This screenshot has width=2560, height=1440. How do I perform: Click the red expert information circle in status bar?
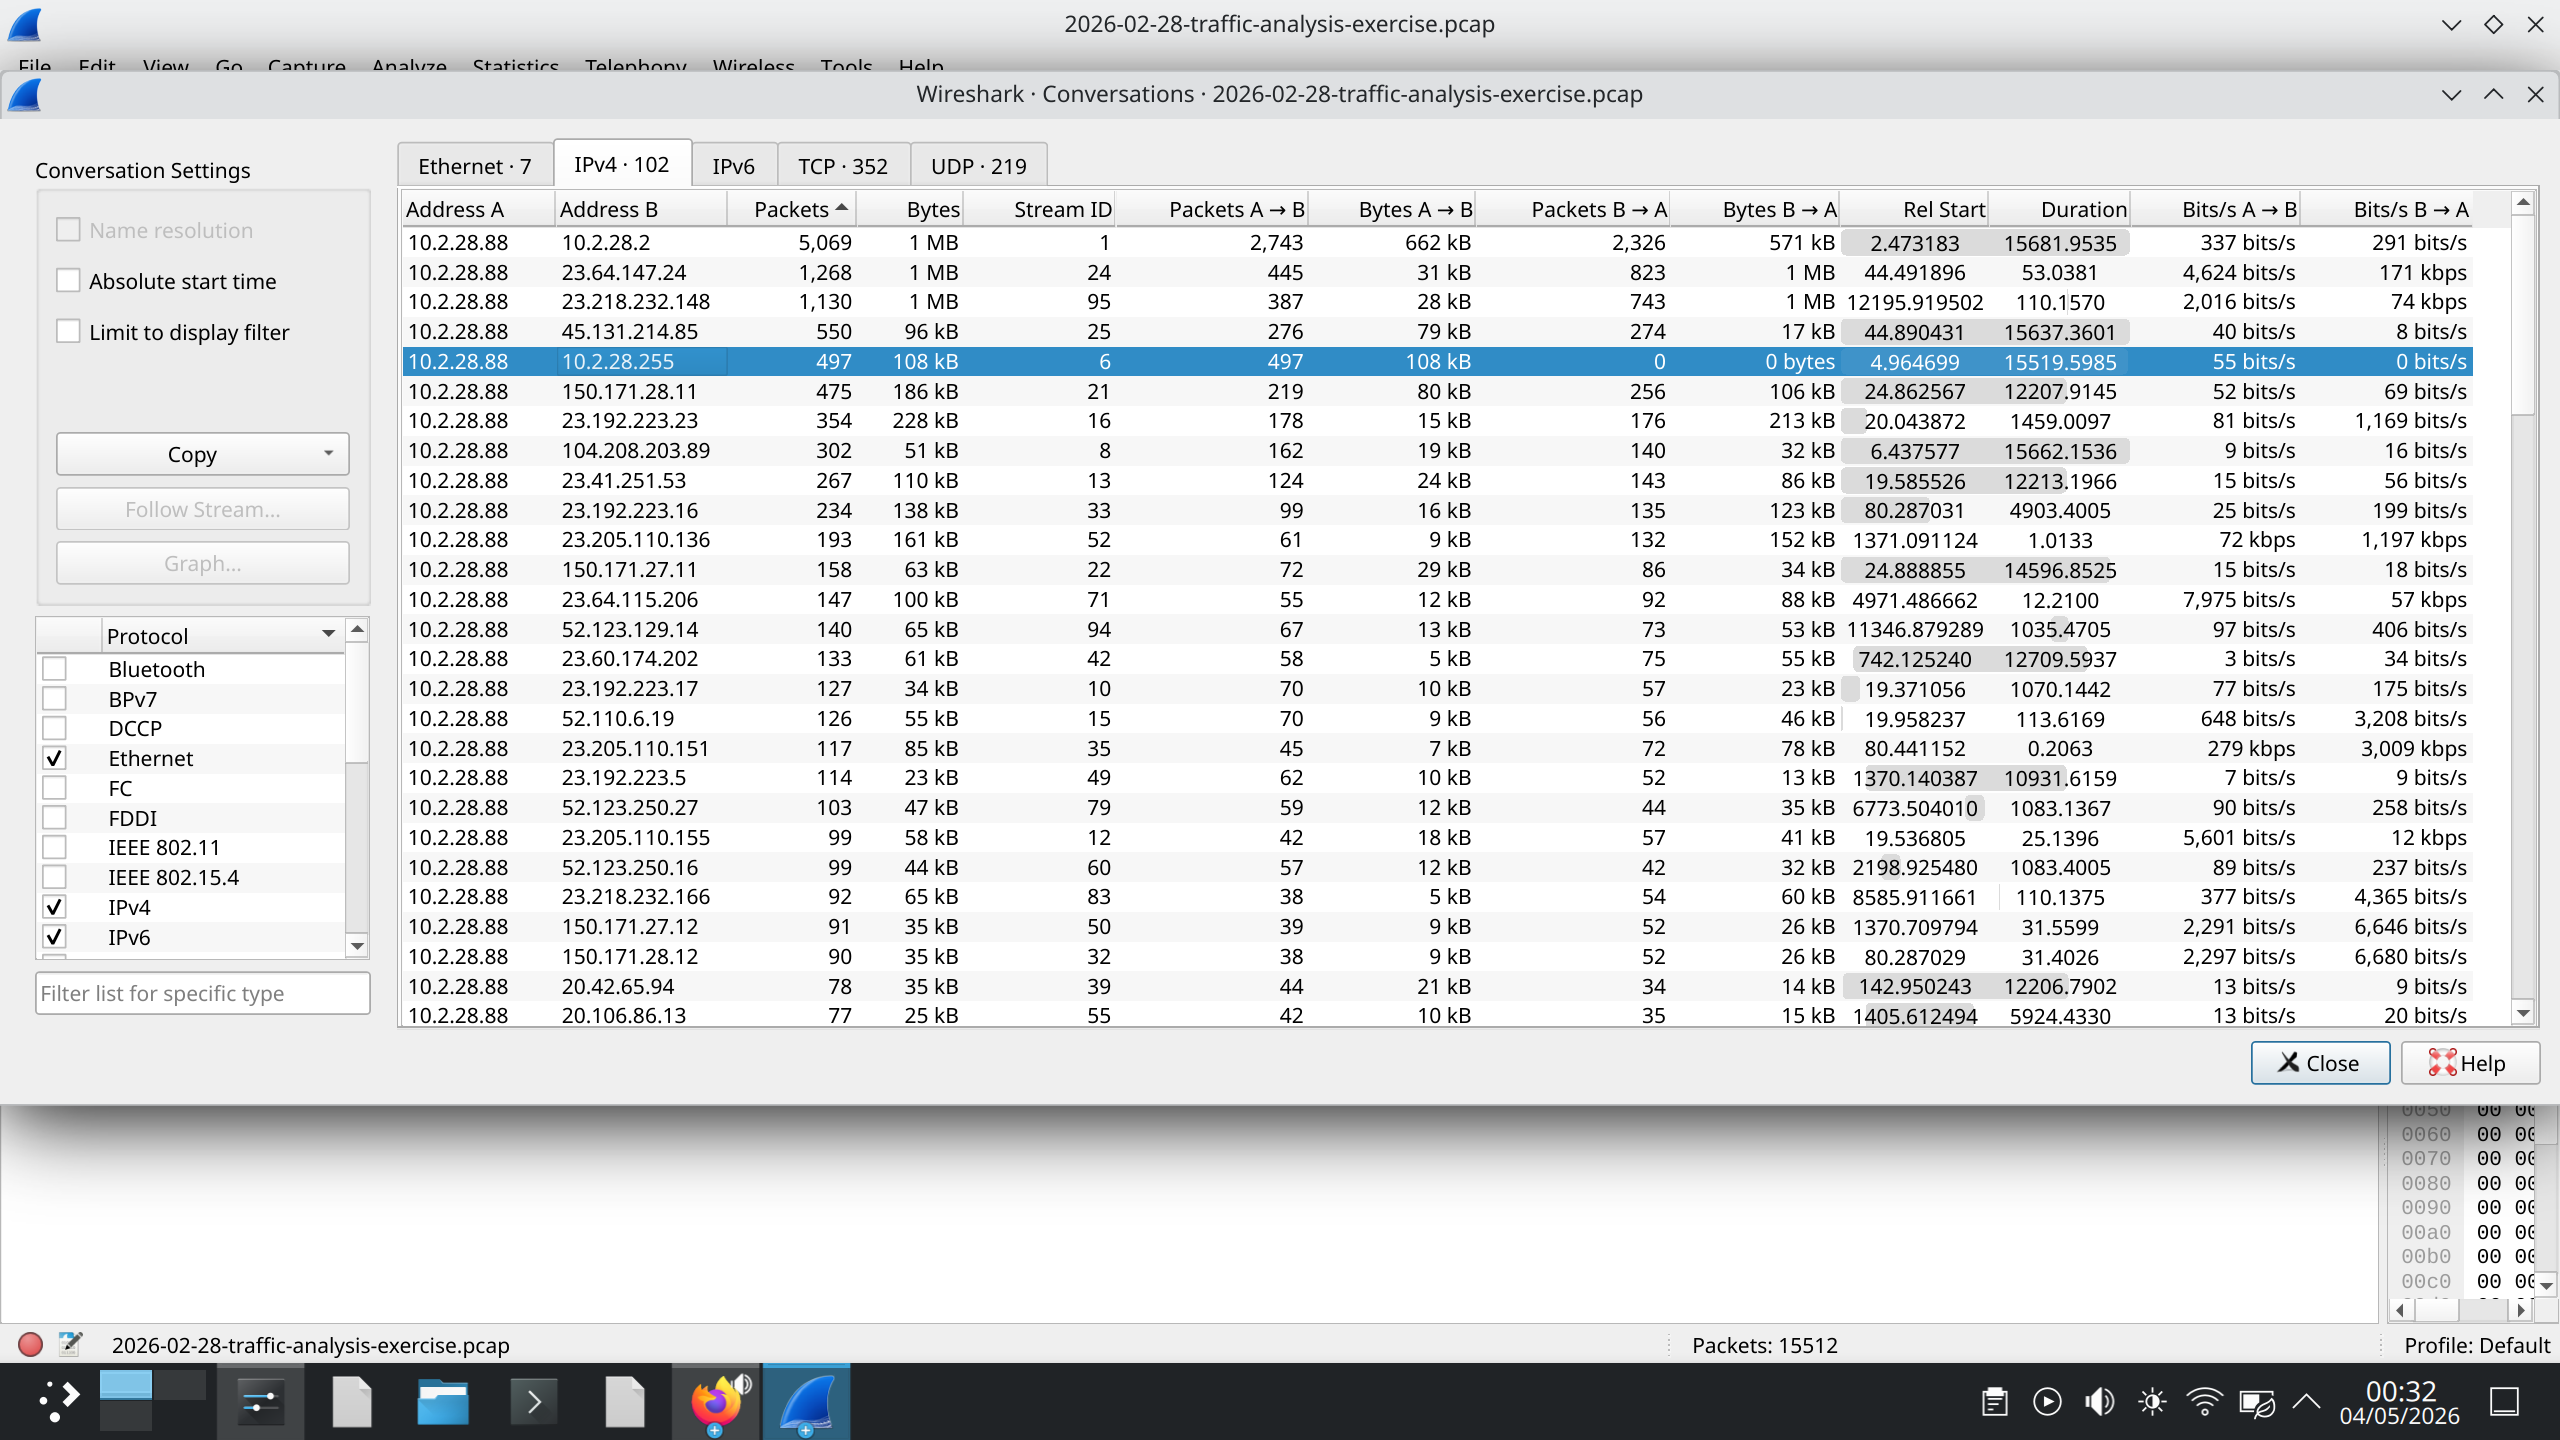30,1345
